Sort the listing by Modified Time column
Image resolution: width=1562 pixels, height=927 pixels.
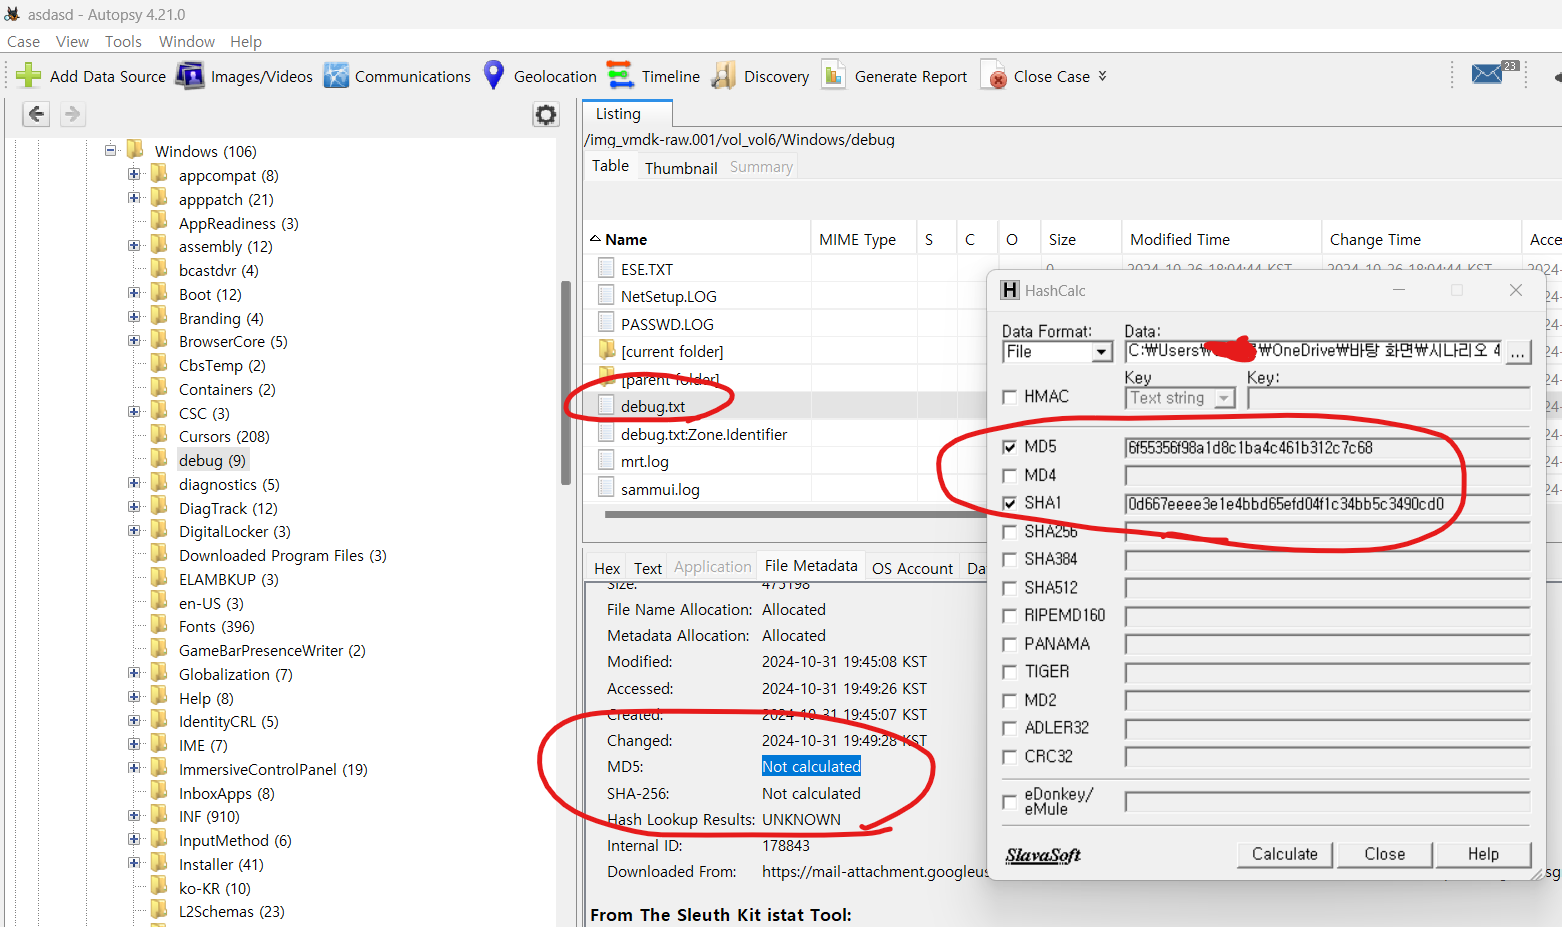pyautogui.click(x=1221, y=239)
